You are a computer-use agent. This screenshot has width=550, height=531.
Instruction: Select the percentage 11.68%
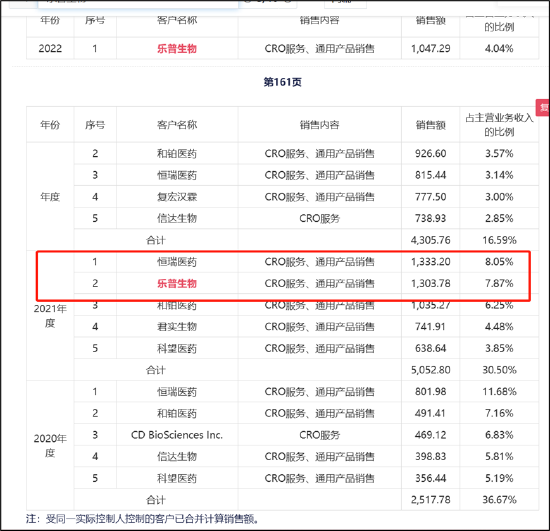pos(499,392)
